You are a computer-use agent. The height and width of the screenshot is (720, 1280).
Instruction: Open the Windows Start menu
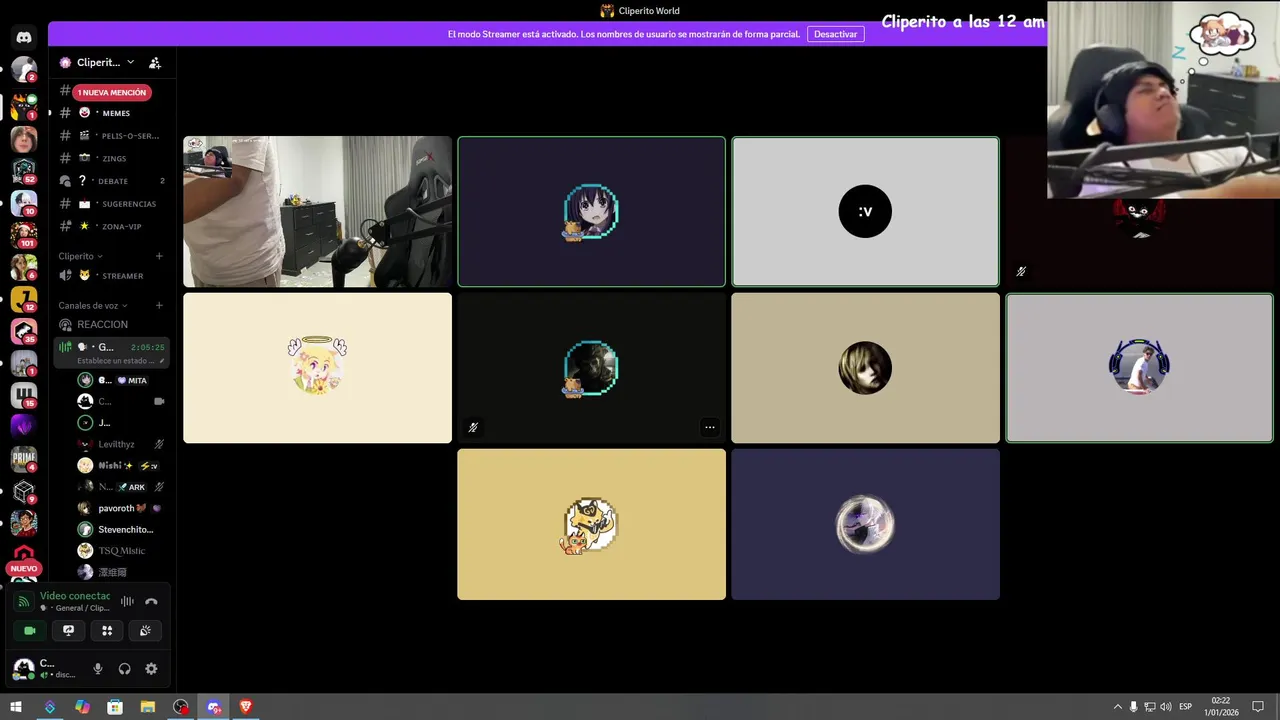click(16, 707)
